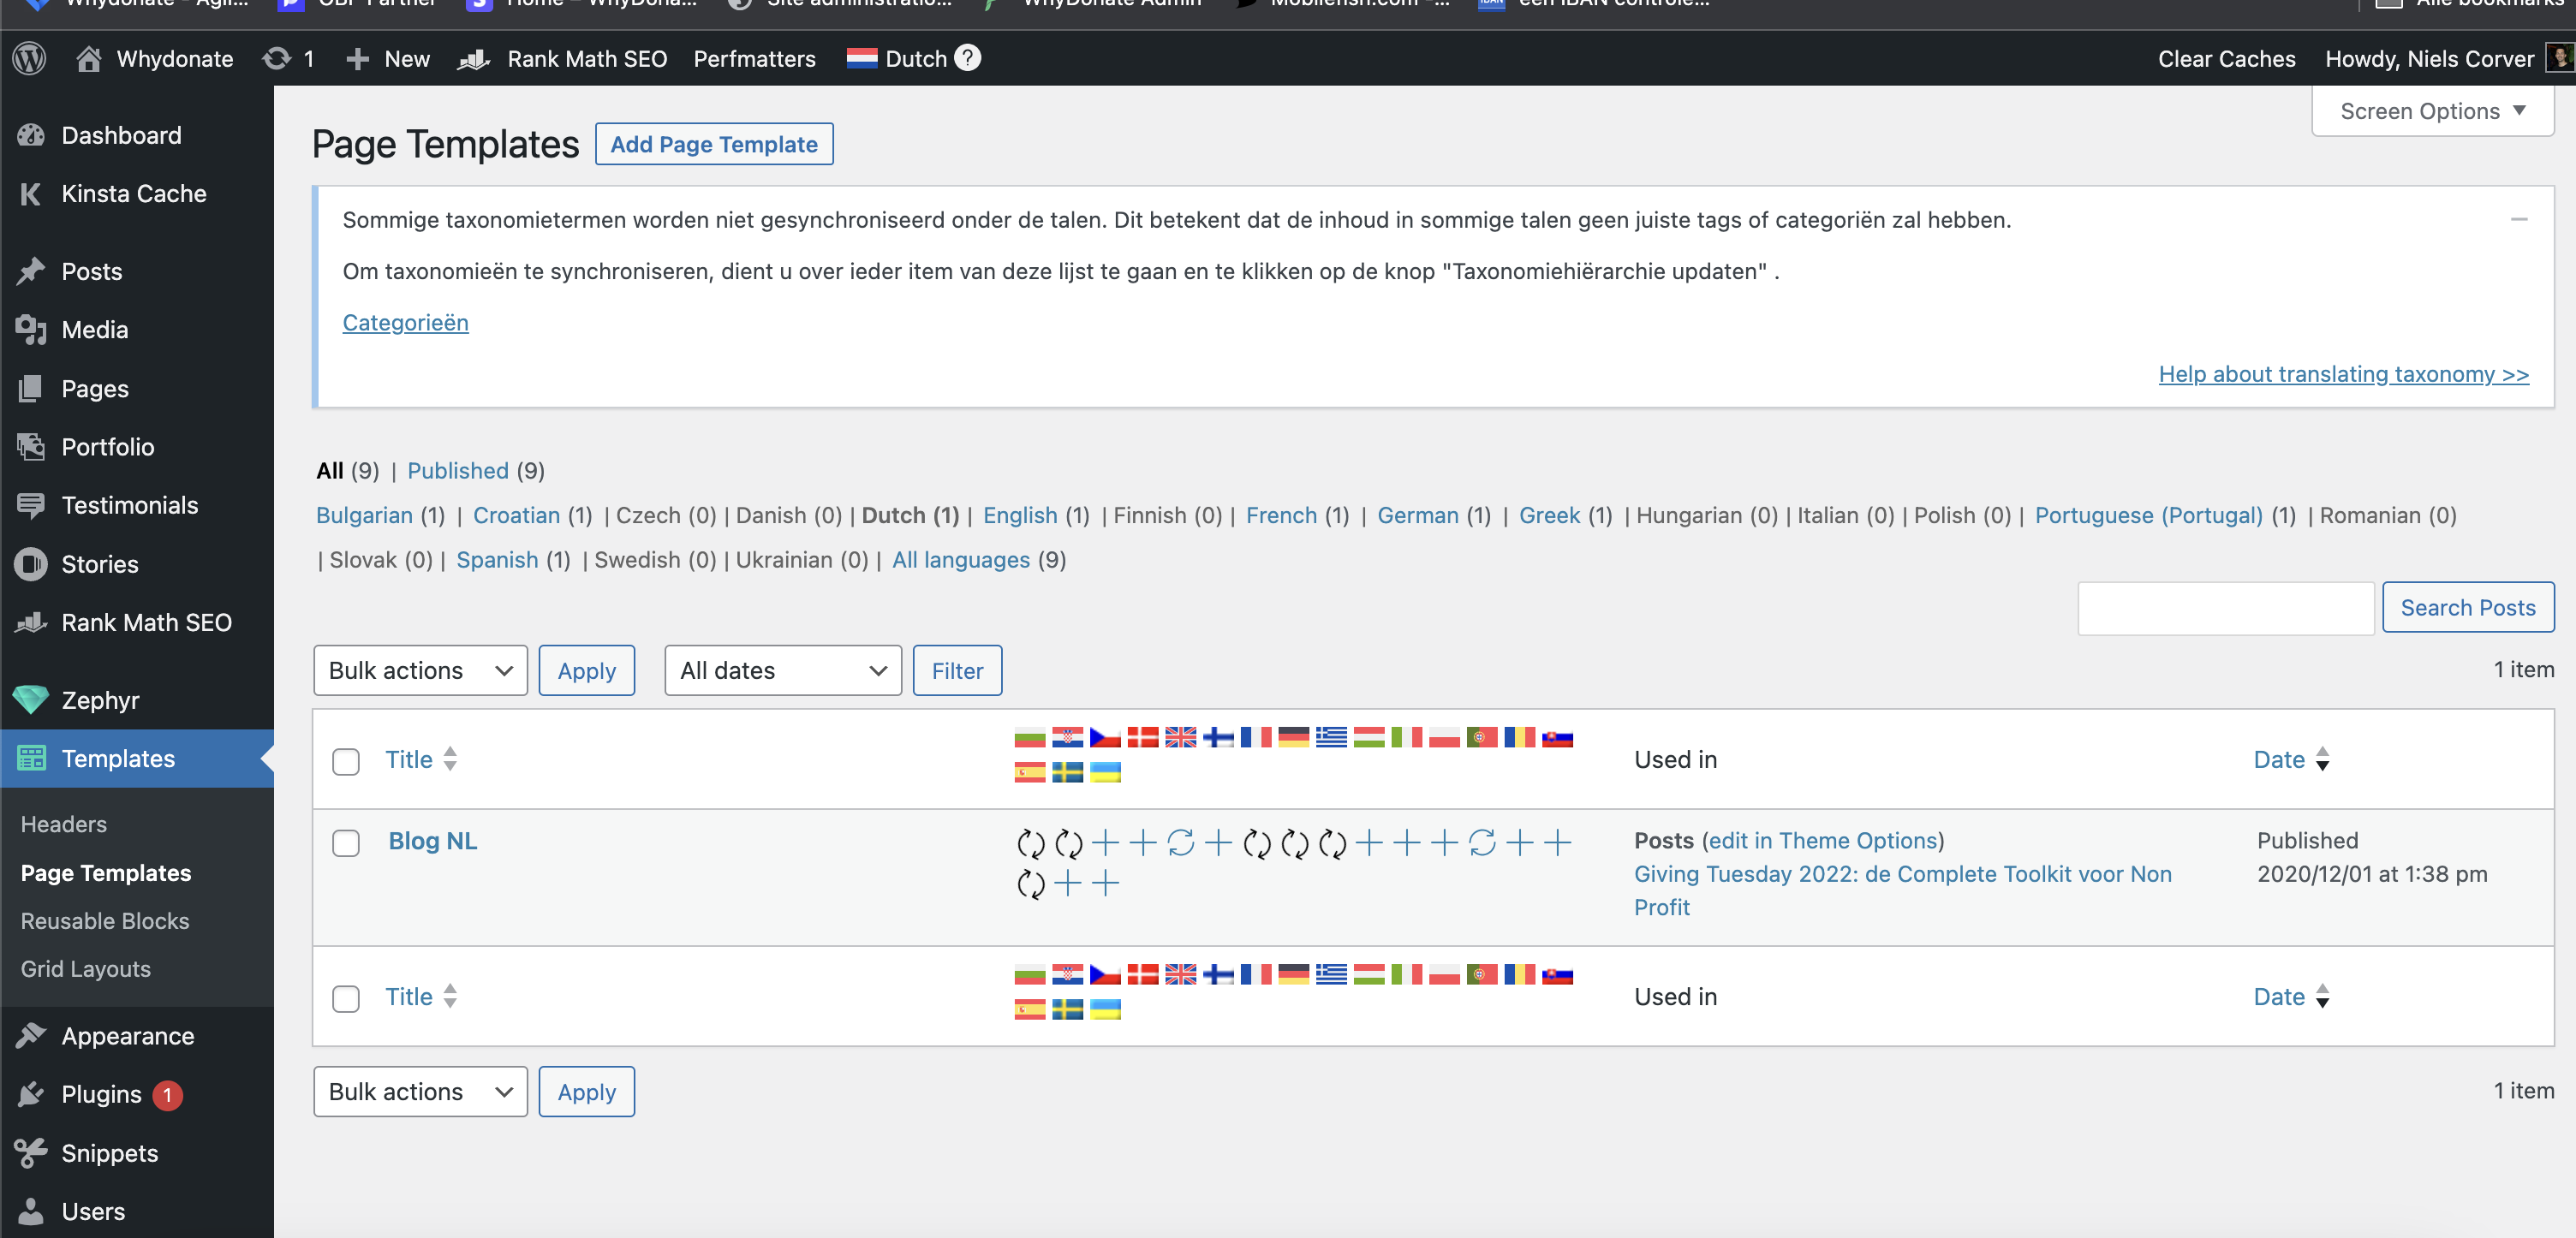Click Add Page Template button
Image resolution: width=2576 pixels, height=1238 pixels.
pos(714,144)
